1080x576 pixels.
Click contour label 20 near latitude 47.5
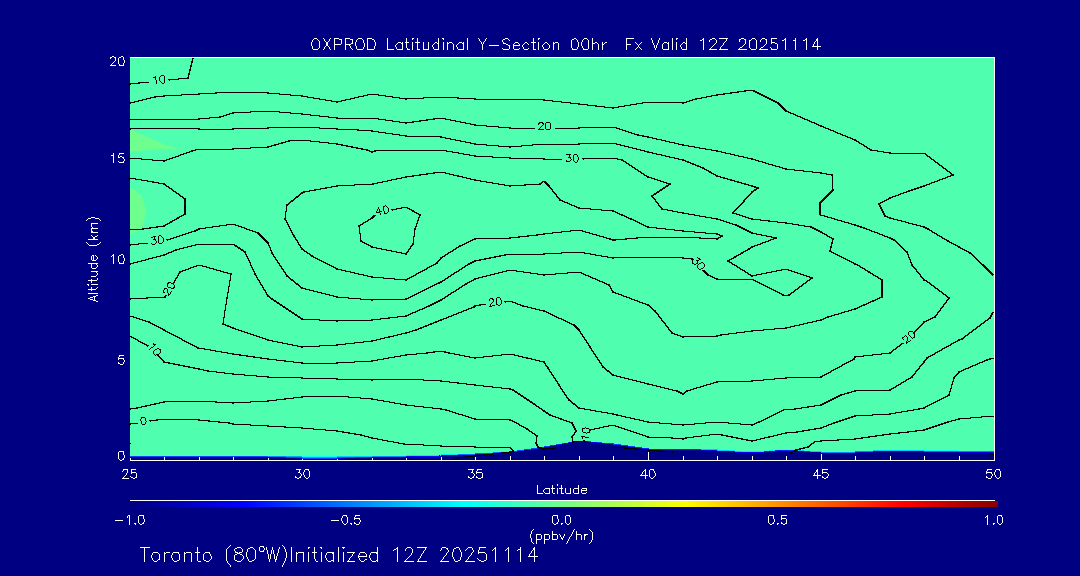click(909, 336)
